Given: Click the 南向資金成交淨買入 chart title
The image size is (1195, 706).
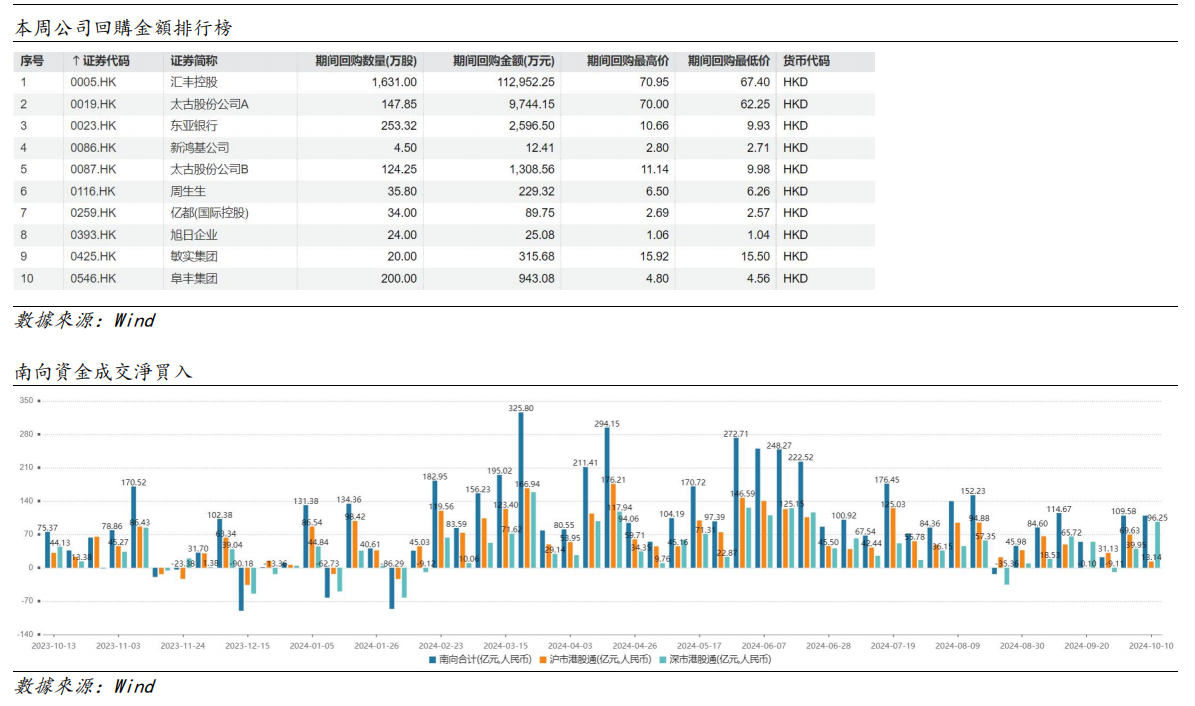Looking at the screenshot, I should click(x=103, y=372).
